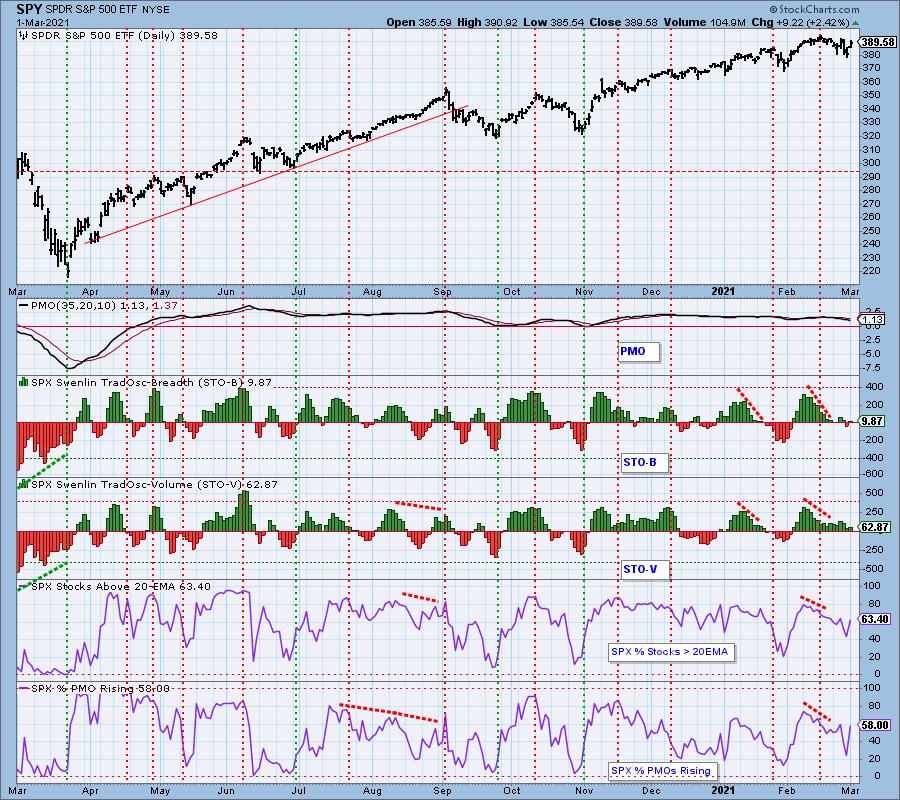The width and height of the screenshot is (900, 800).
Task: Click the SPX Stocks Above 20-EMA legend
Action: [x=115, y=587]
